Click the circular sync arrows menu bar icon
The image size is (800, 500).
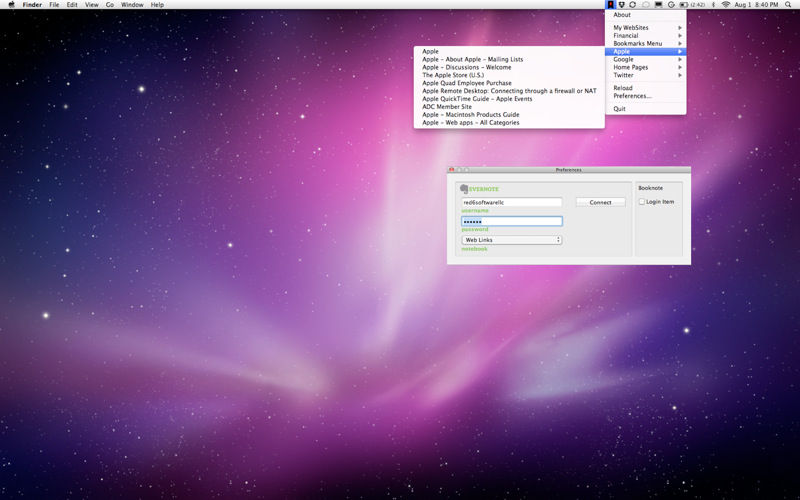click(x=633, y=5)
